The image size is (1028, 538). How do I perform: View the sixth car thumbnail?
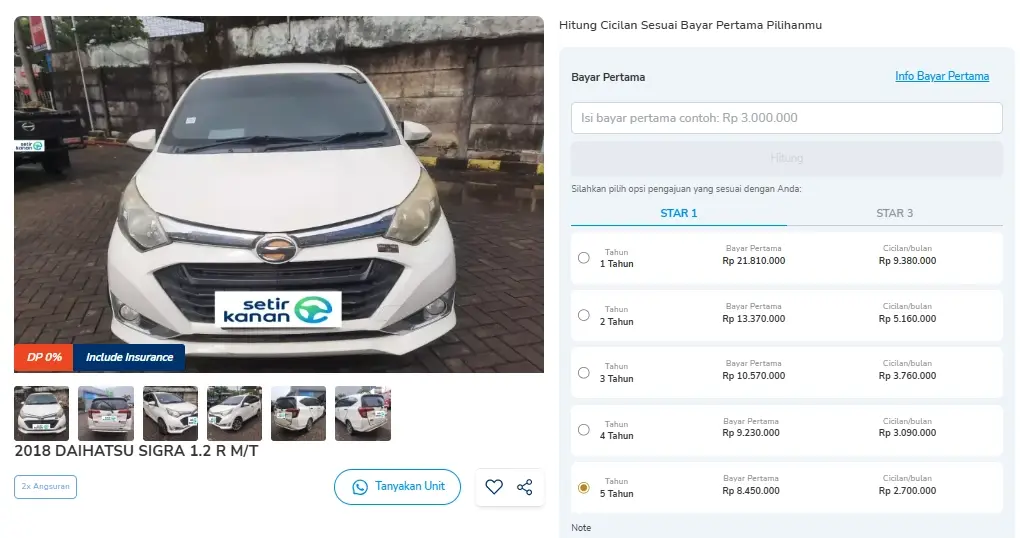coord(362,413)
